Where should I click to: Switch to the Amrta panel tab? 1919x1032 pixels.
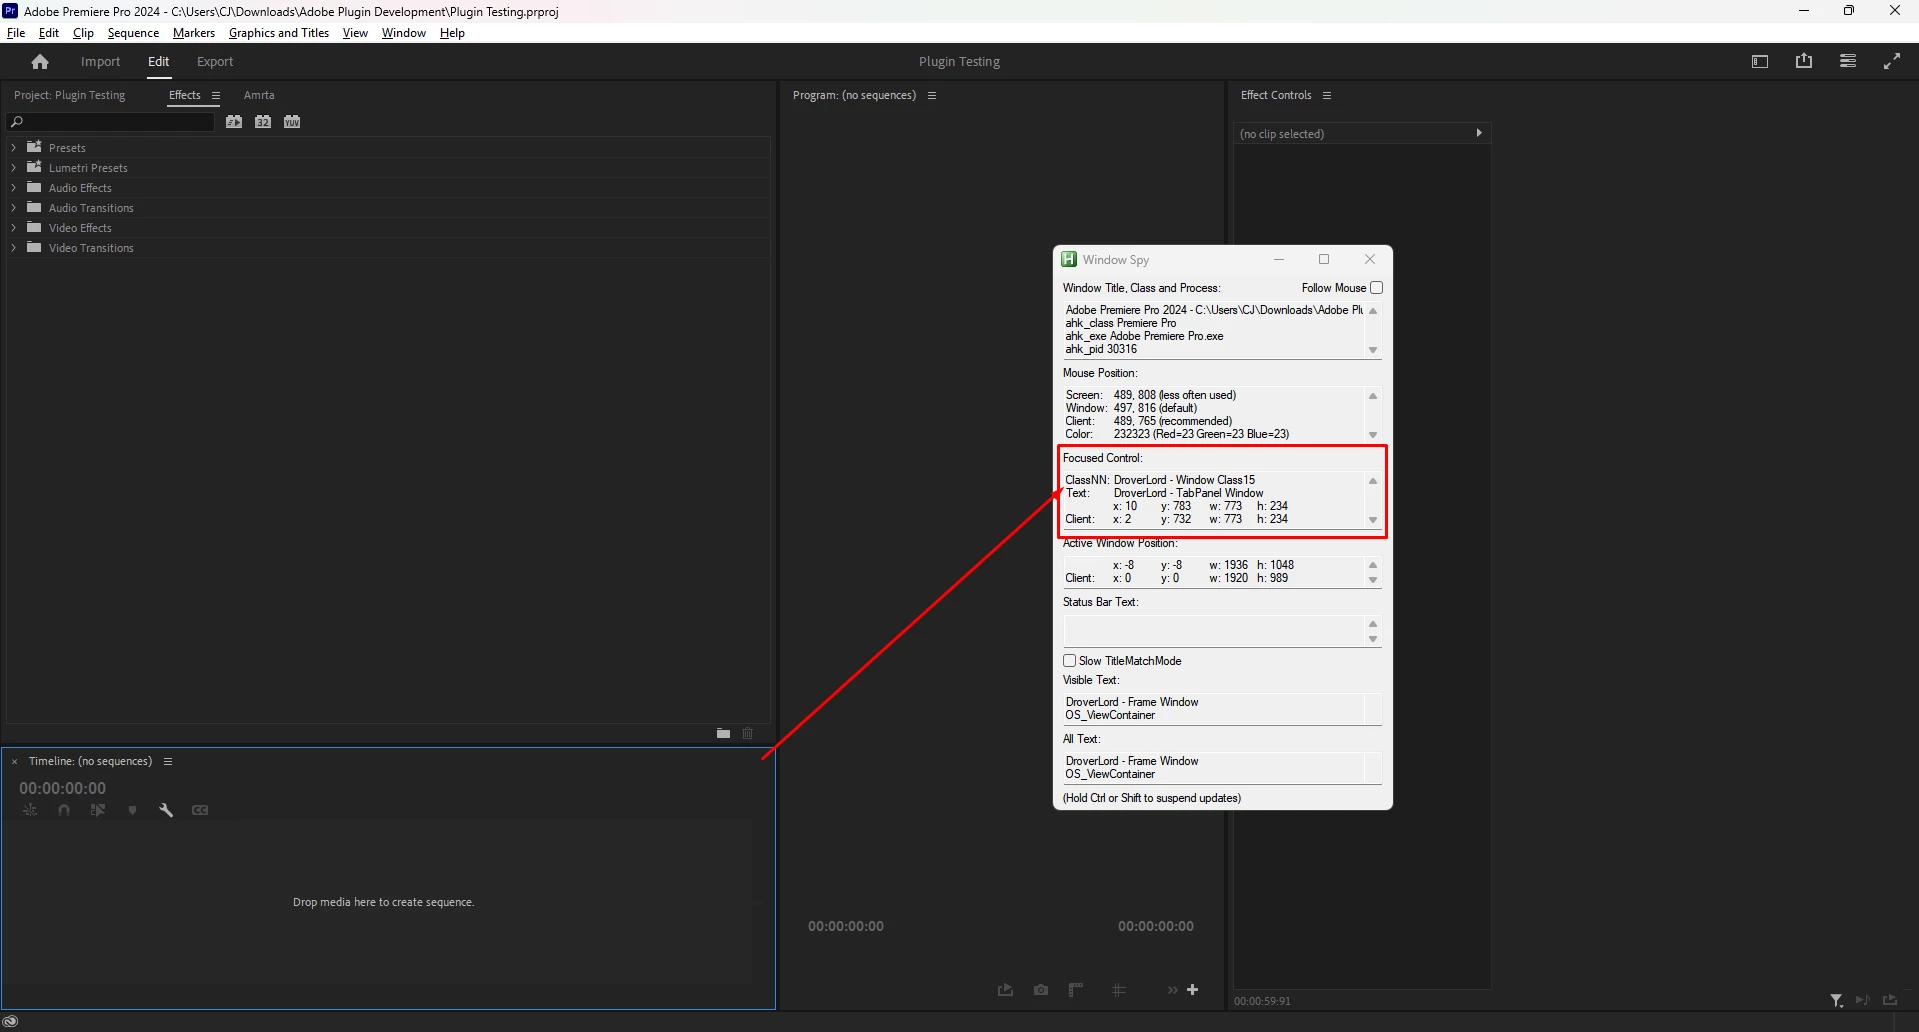(259, 96)
